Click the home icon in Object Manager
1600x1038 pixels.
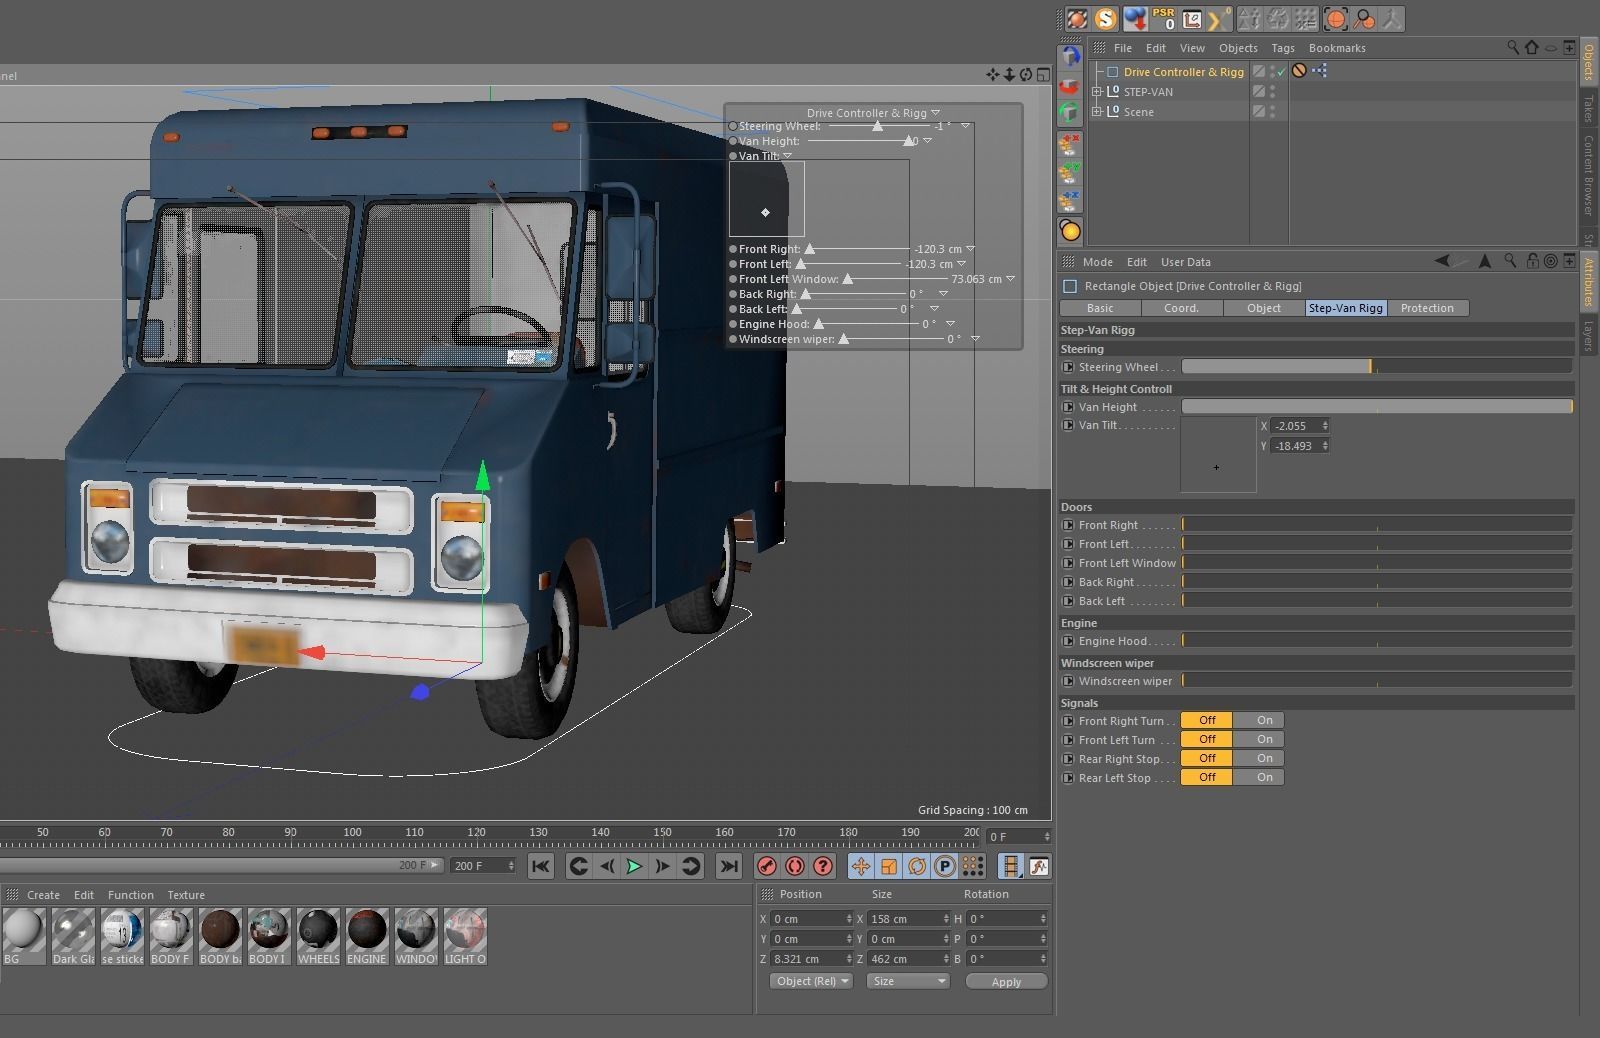(1531, 47)
